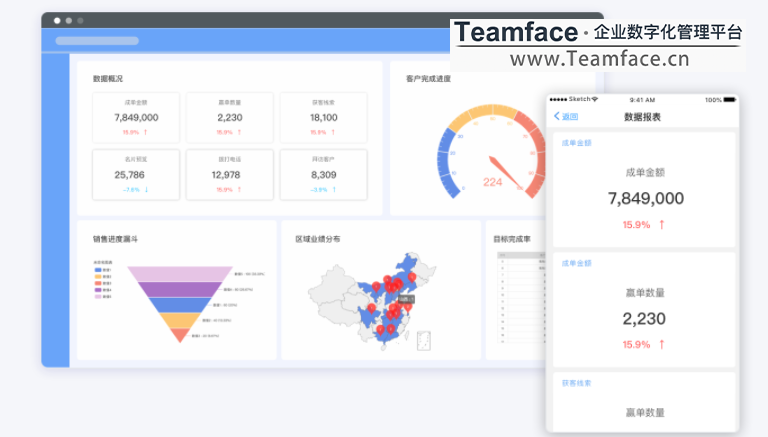This screenshot has width=768, height=437.
Task: Tap the battery icon in phone status bar
Action: [730, 99]
